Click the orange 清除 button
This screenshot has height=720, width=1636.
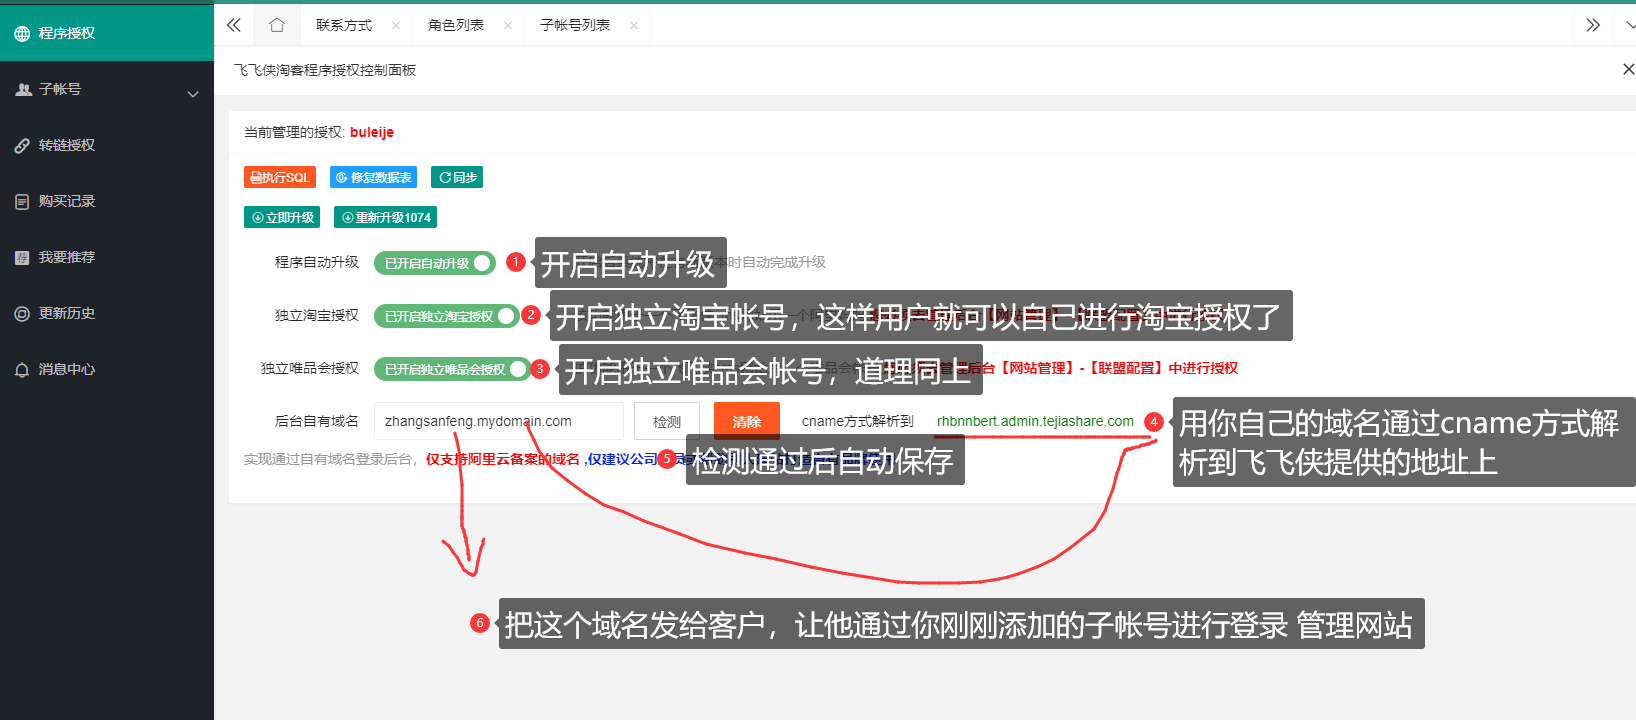click(x=747, y=422)
